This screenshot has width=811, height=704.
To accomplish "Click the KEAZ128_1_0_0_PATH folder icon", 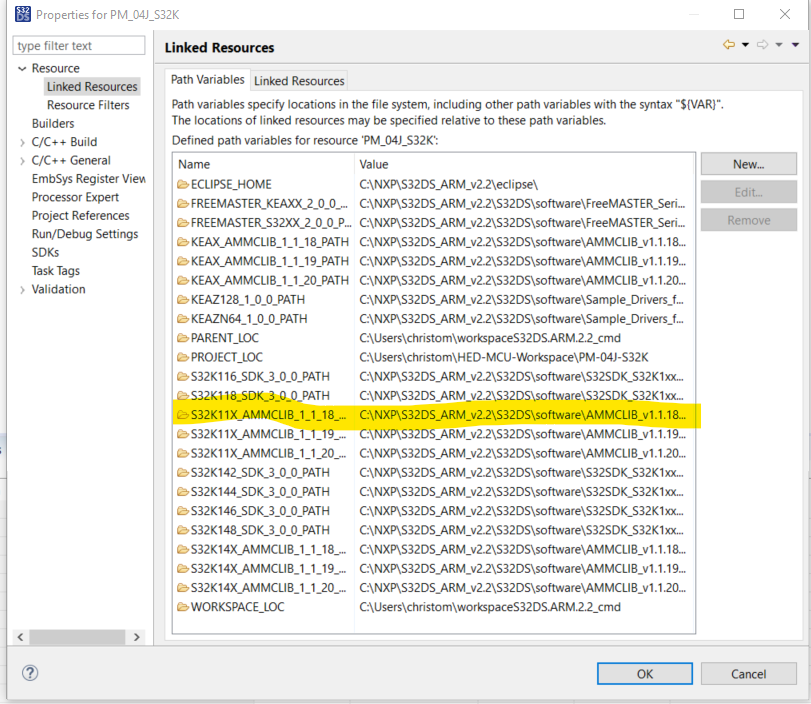I will [183, 299].
